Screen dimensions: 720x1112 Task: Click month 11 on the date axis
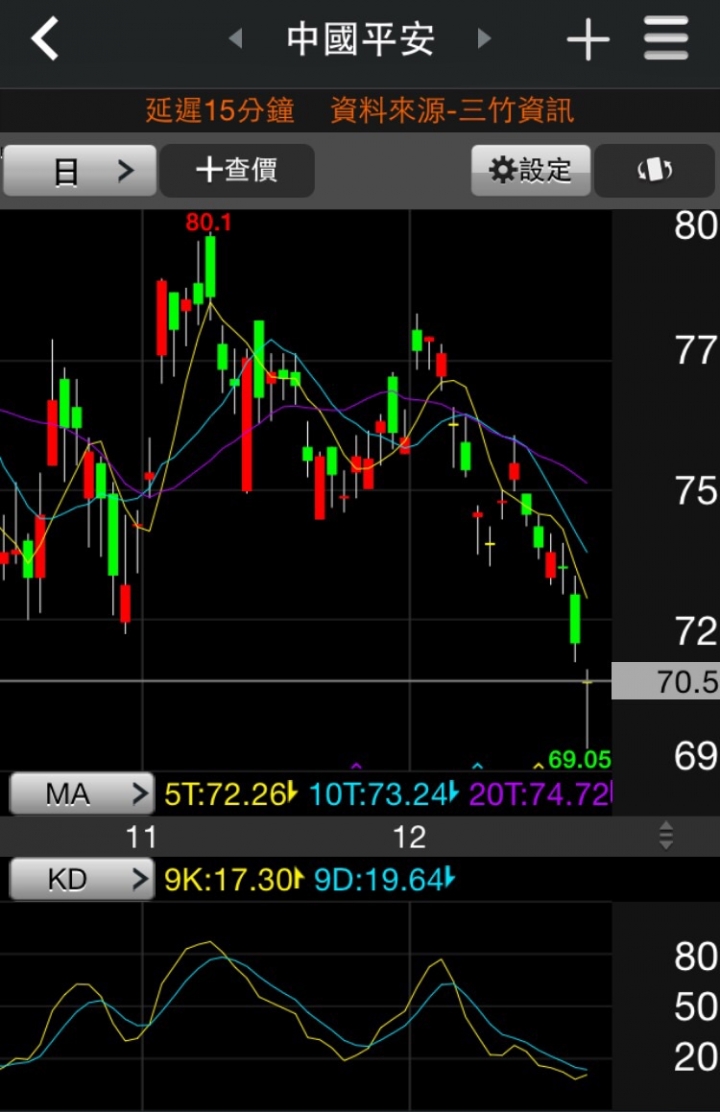click(x=141, y=837)
